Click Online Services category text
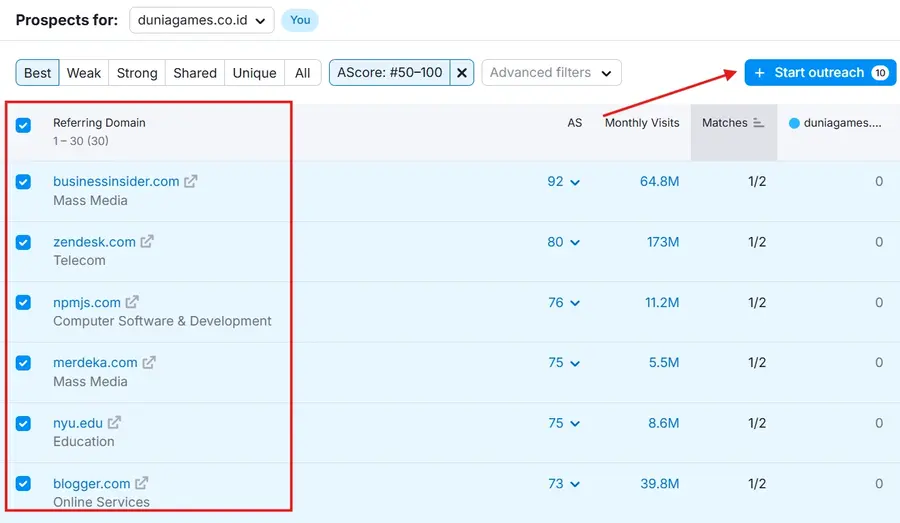The width and height of the screenshot is (900, 523). click(102, 502)
